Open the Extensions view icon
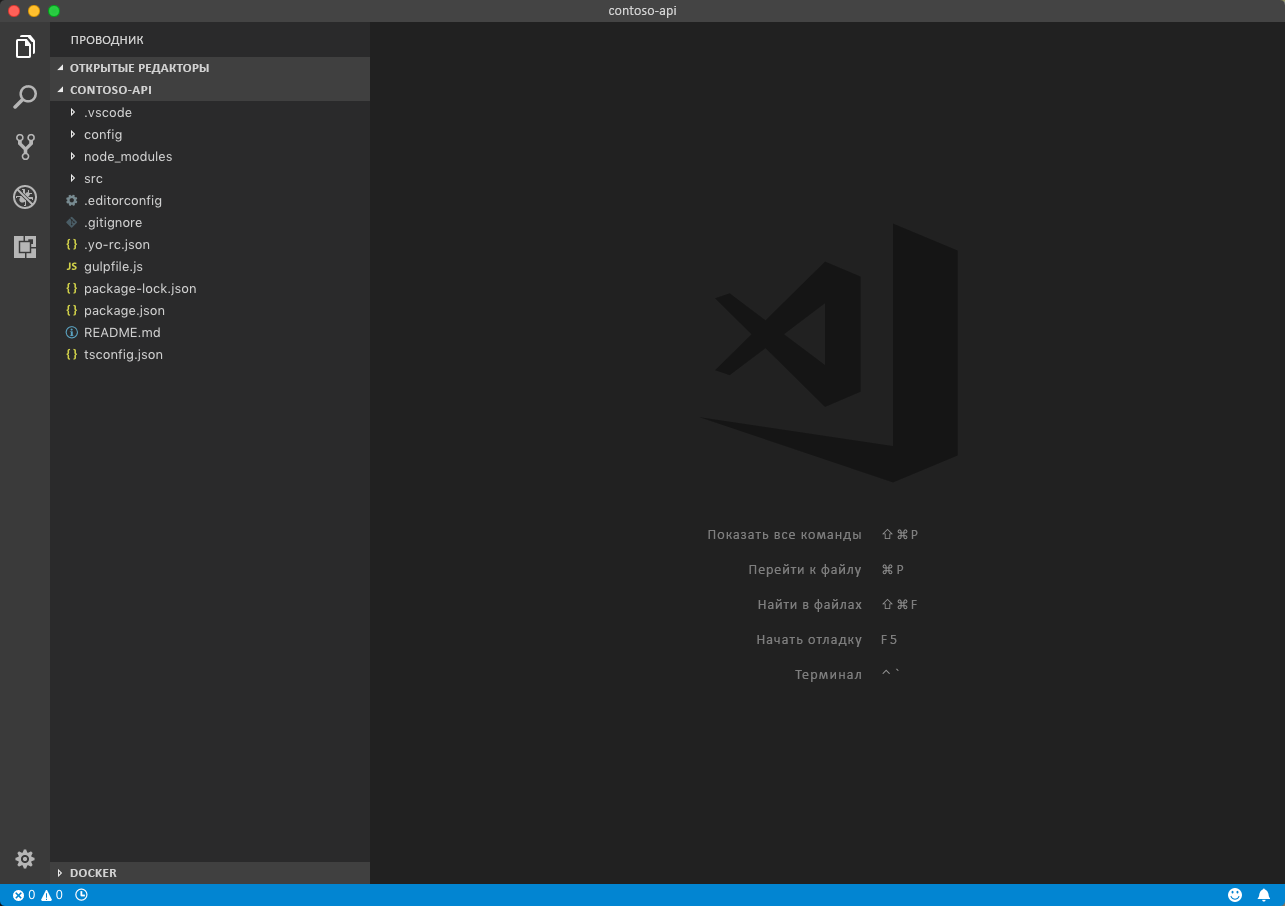 [x=25, y=246]
